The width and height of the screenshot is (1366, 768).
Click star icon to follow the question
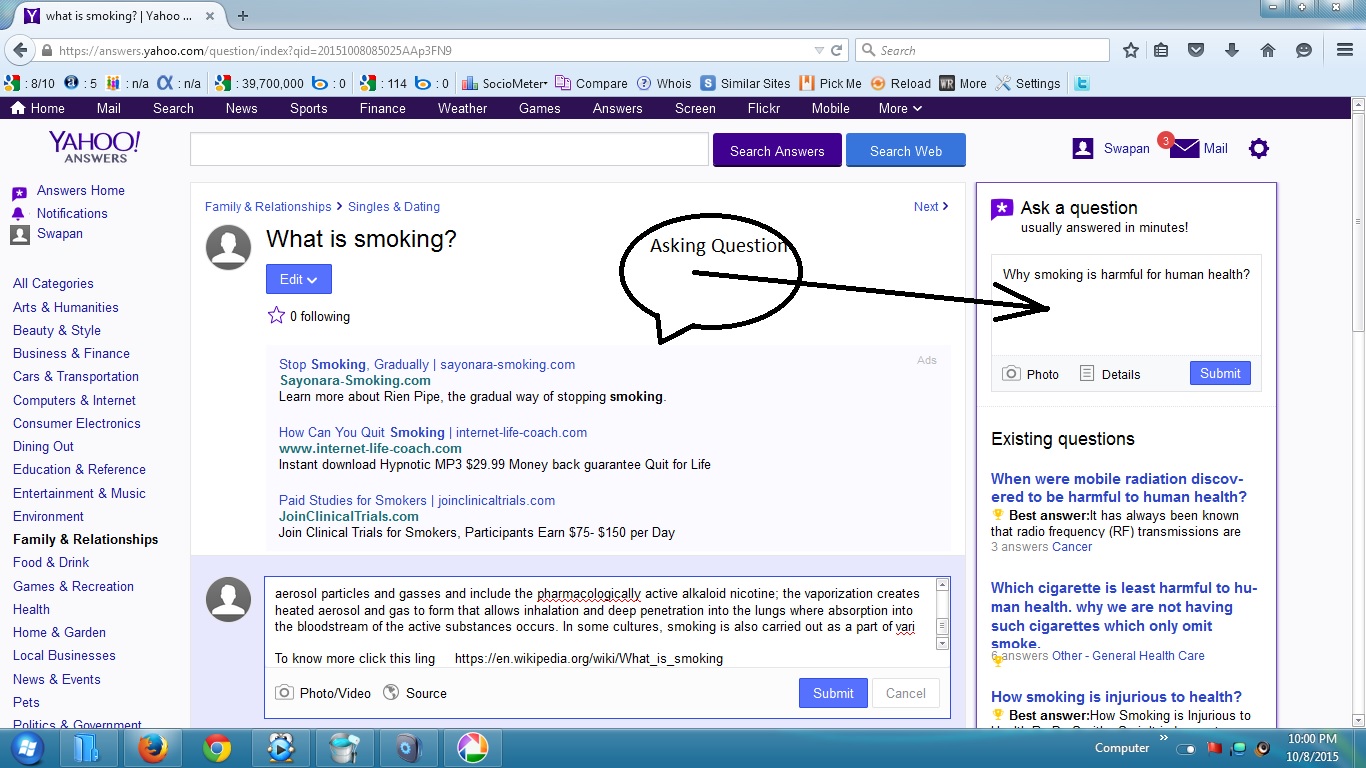point(276,316)
